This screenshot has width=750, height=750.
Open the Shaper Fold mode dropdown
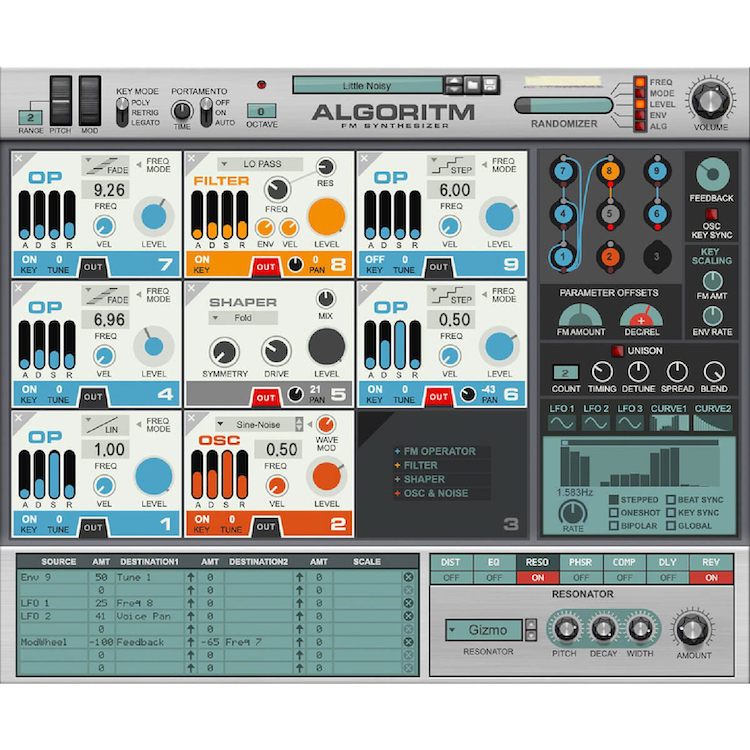point(243,318)
